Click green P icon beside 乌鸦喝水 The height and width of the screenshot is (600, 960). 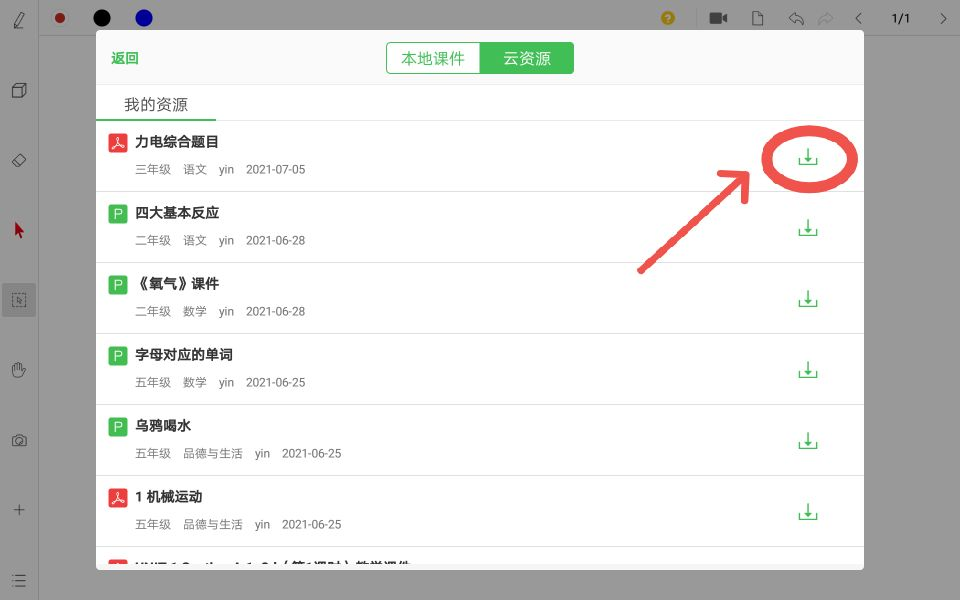[118, 427]
